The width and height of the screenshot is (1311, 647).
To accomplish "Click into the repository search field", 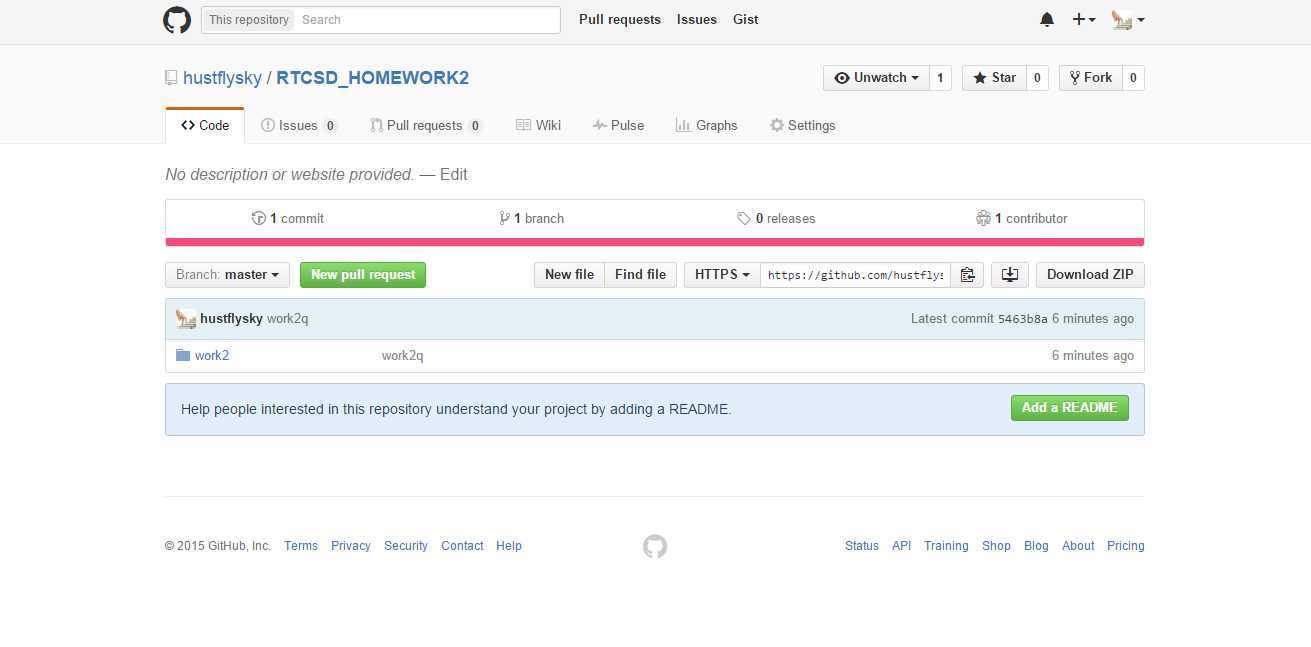I will (x=427, y=20).
